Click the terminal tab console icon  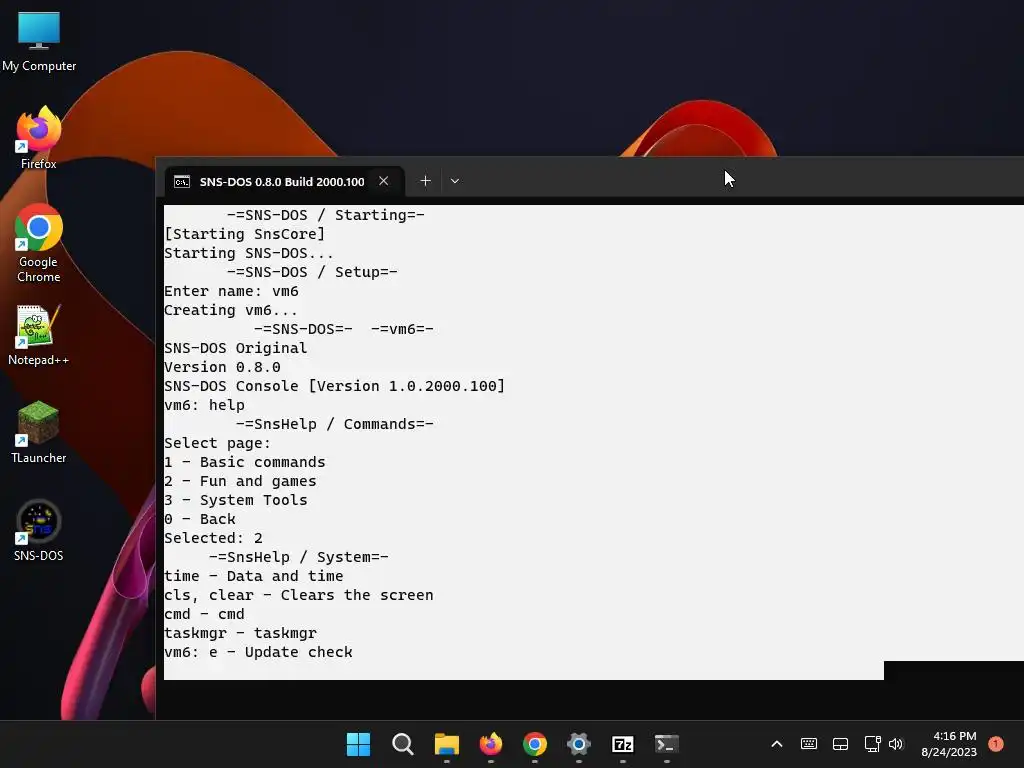tap(182, 182)
